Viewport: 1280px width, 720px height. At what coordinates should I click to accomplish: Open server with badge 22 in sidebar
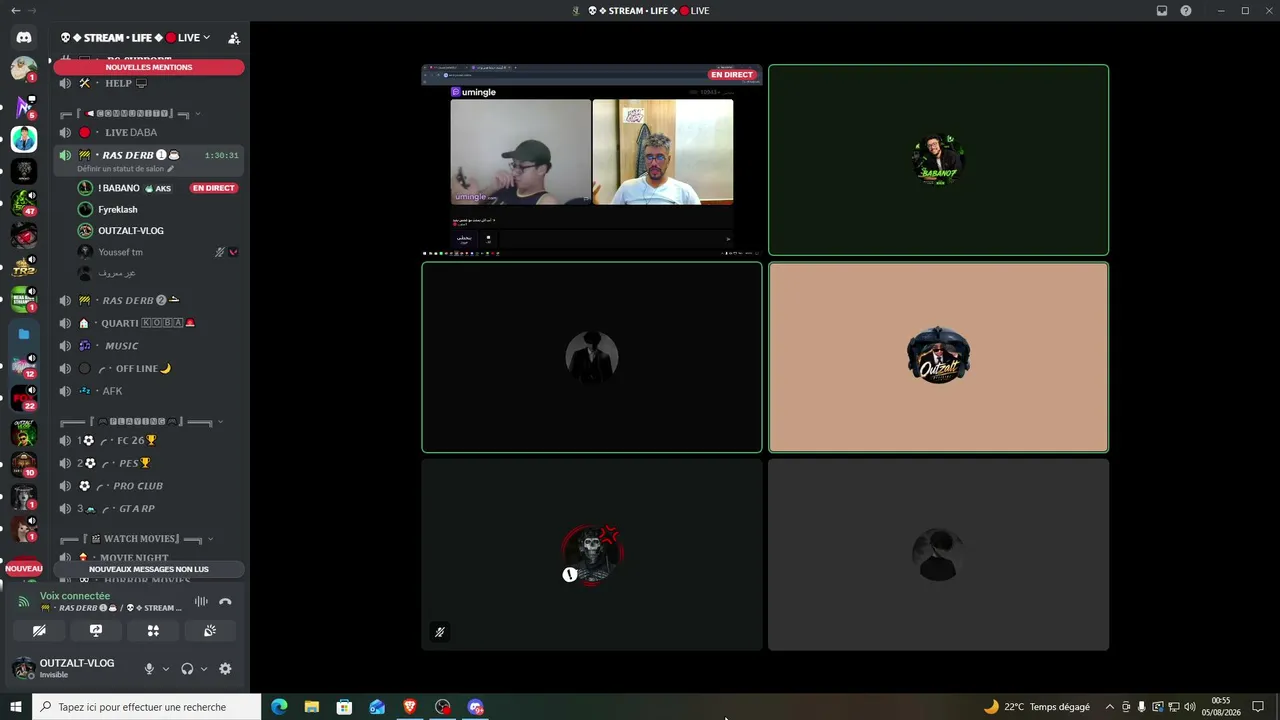(24, 398)
